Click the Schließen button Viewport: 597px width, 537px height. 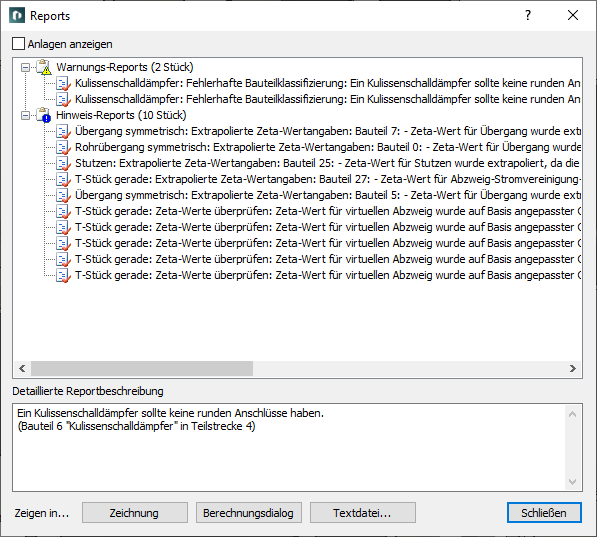[x=544, y=513]
